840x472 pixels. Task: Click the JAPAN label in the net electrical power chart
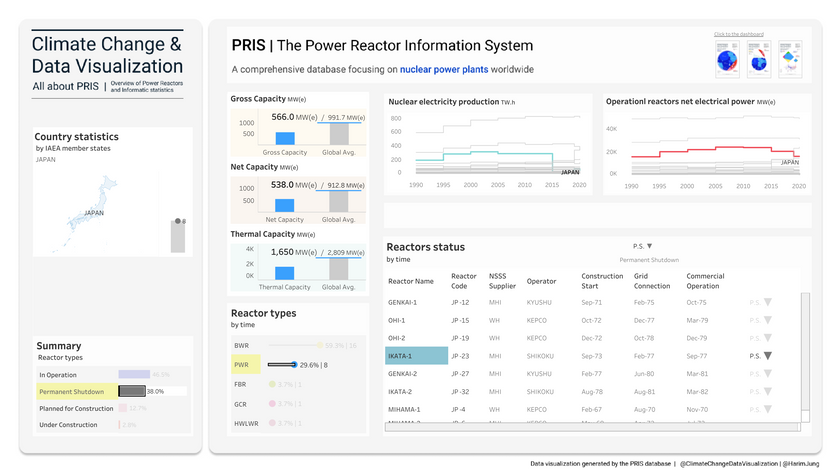point(790,162)
